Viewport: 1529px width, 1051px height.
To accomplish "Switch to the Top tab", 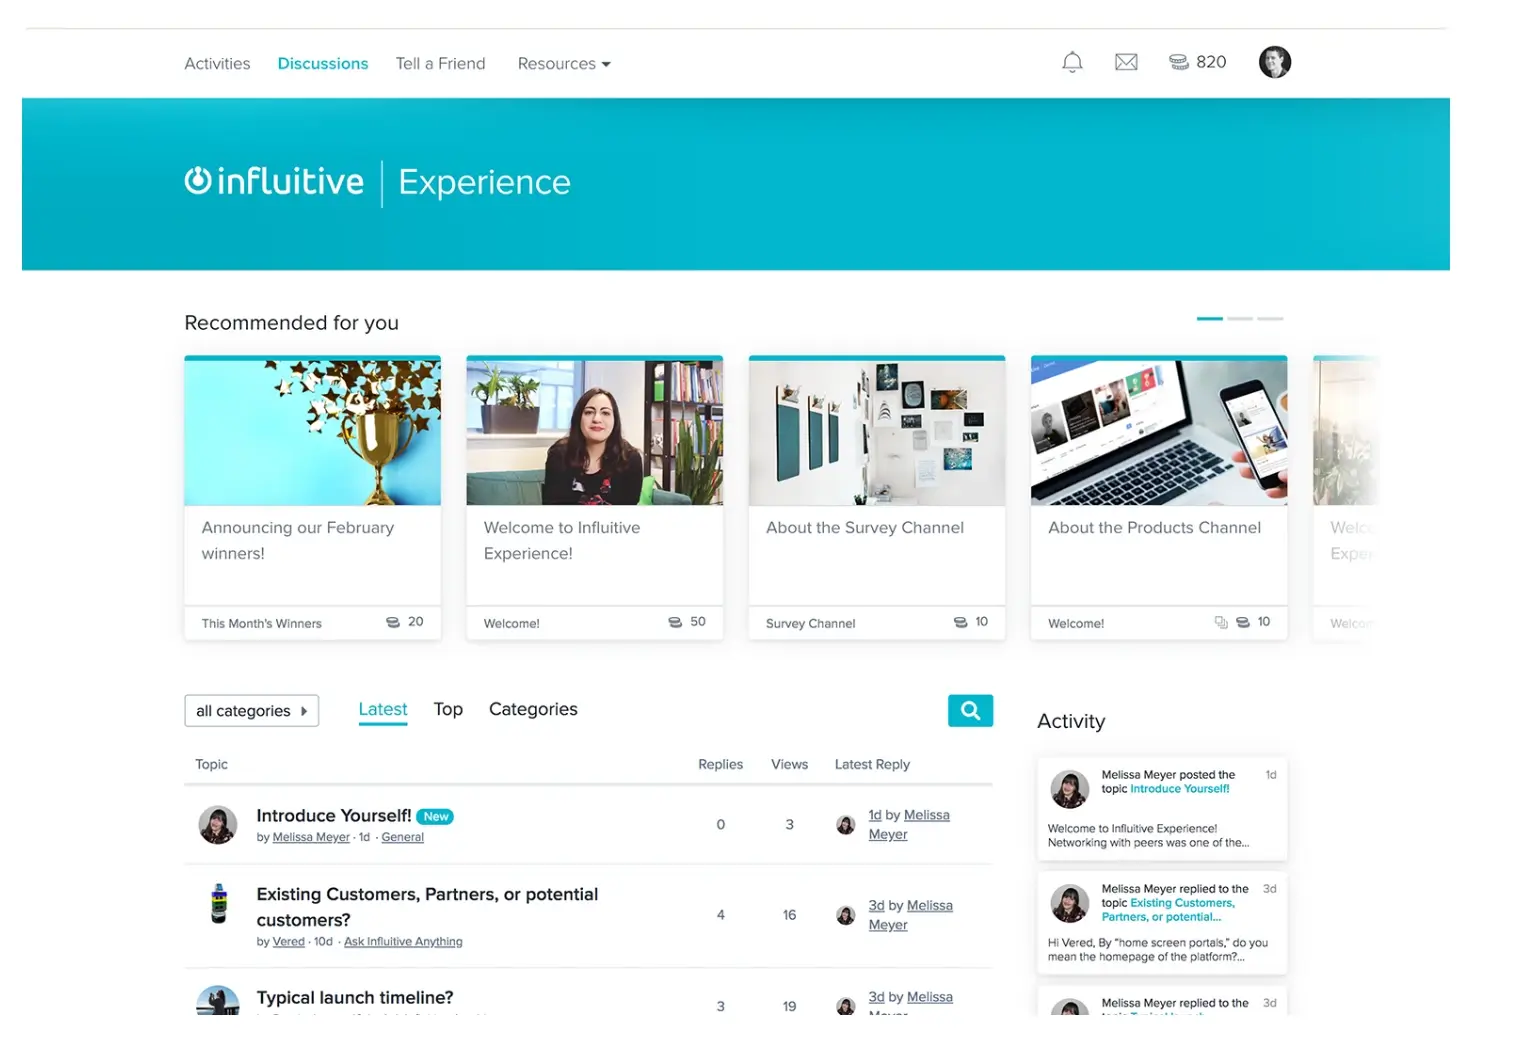I will pos(448,709).
